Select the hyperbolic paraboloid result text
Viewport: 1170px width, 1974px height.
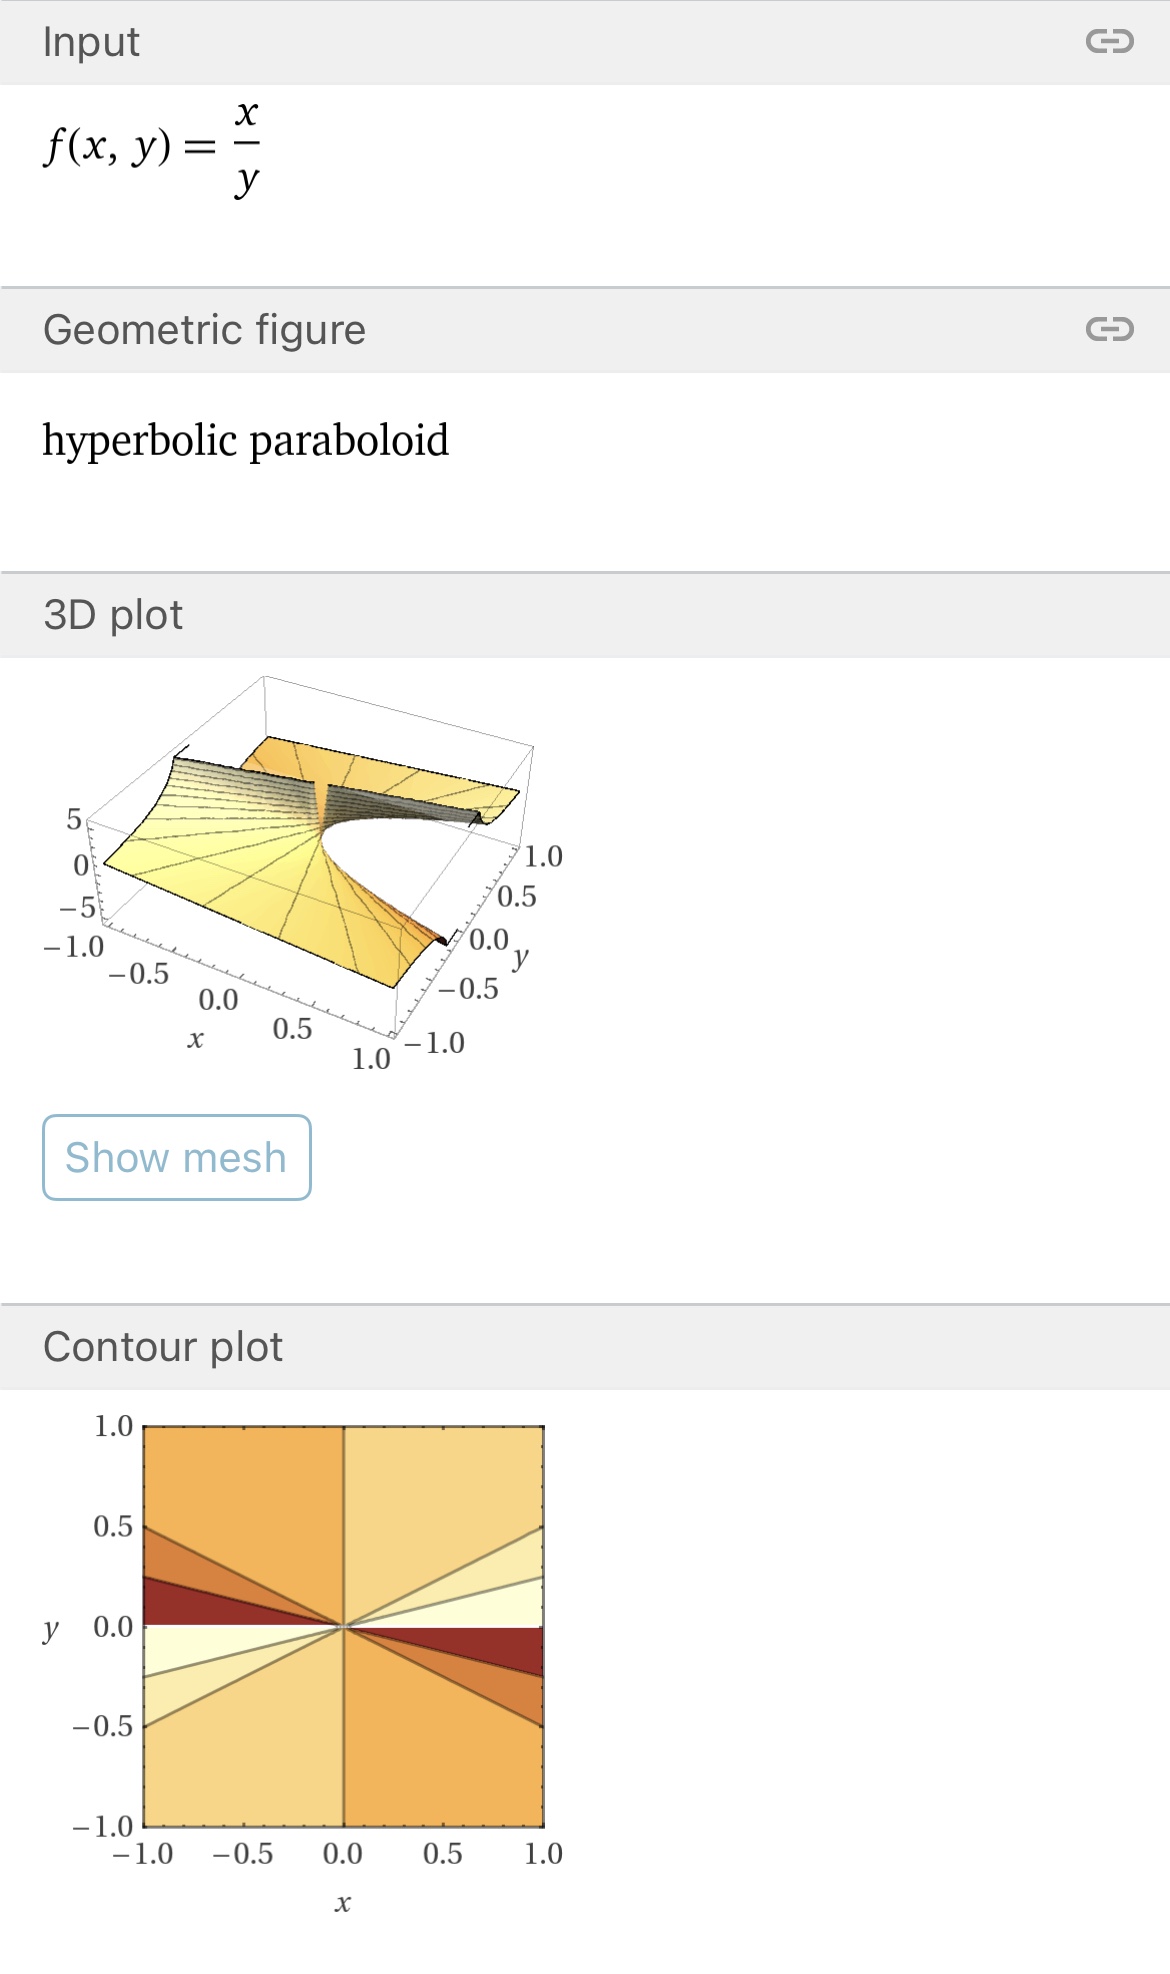245,441
